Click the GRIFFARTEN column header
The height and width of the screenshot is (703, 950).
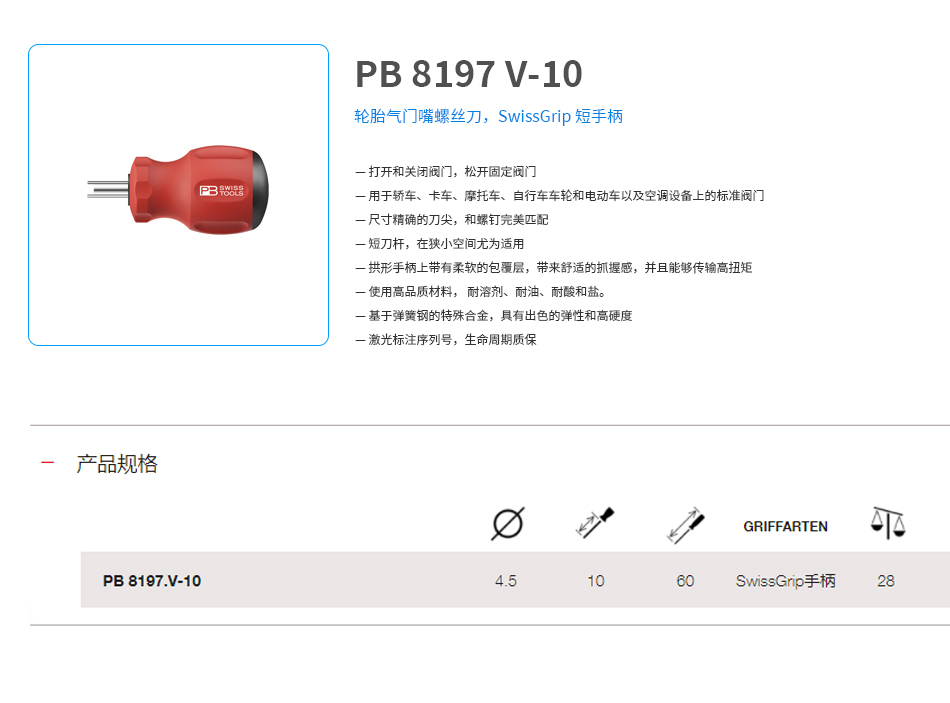pos(785,526)
